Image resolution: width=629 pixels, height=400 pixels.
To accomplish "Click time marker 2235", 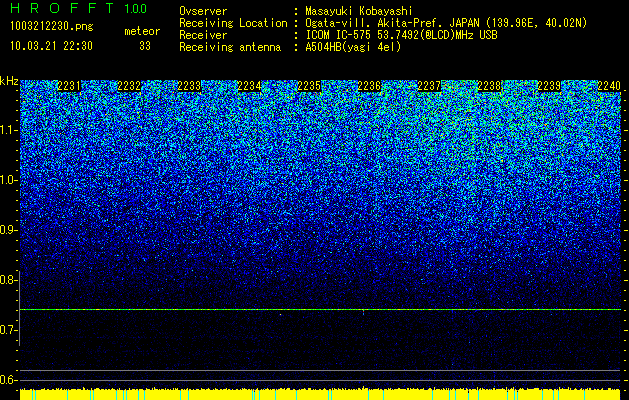I will pos(309,86).
